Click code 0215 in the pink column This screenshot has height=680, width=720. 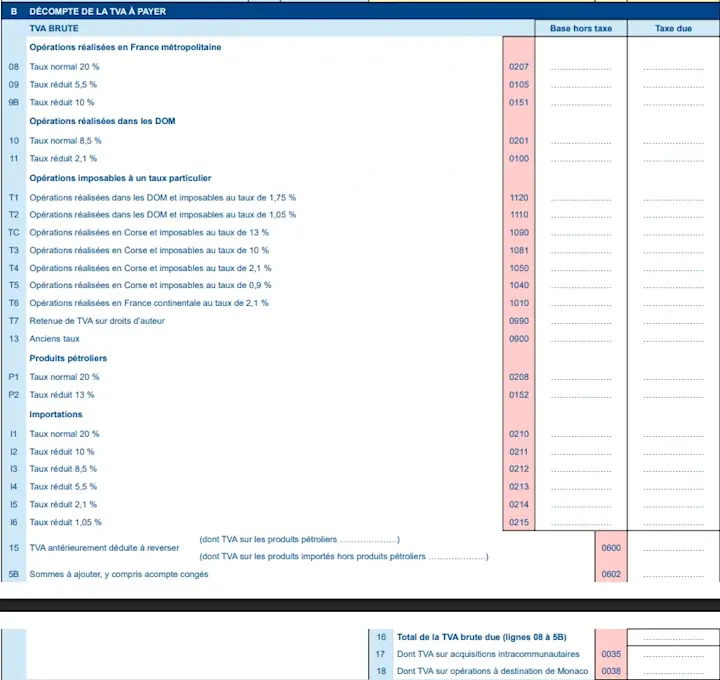[519, 523]
